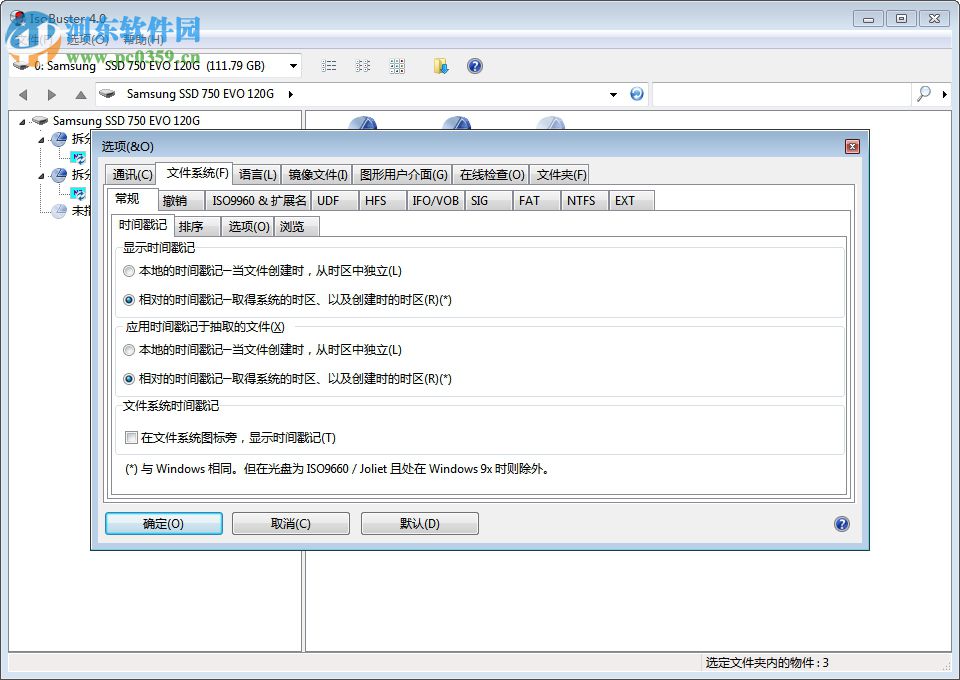Enable the 显示时间戳记 checkbox for file system icons

(131, 437)
